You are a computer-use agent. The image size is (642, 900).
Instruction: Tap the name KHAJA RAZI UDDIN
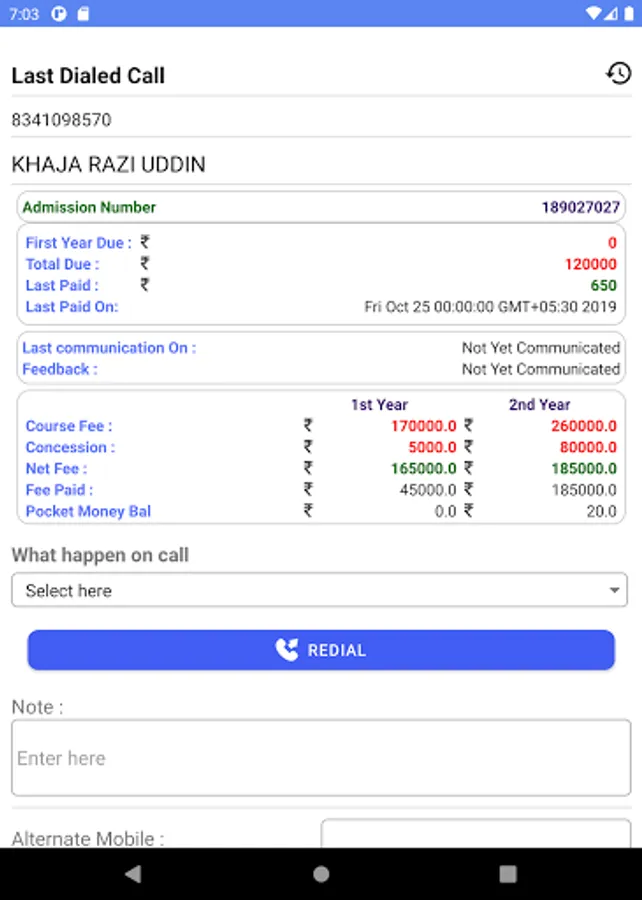pos(108,165)
